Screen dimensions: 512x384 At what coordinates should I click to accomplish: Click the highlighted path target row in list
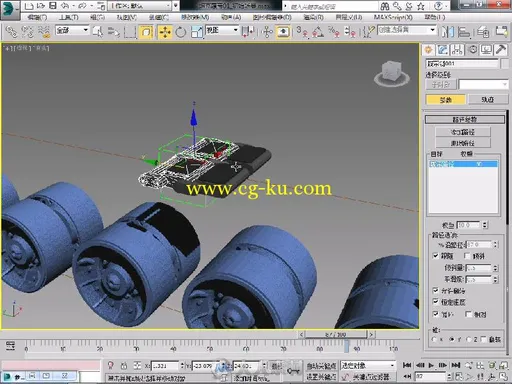click(463, 164)
